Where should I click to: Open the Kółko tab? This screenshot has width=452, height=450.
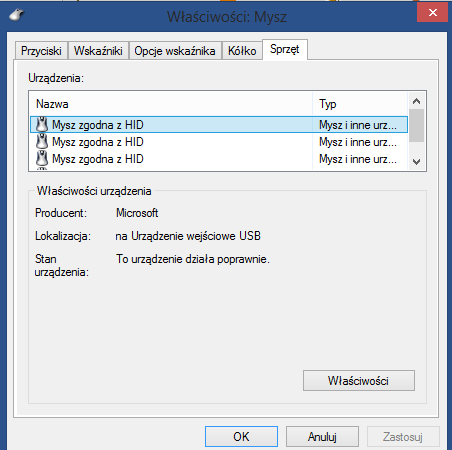pyautogui.click(x=242, y=51)
